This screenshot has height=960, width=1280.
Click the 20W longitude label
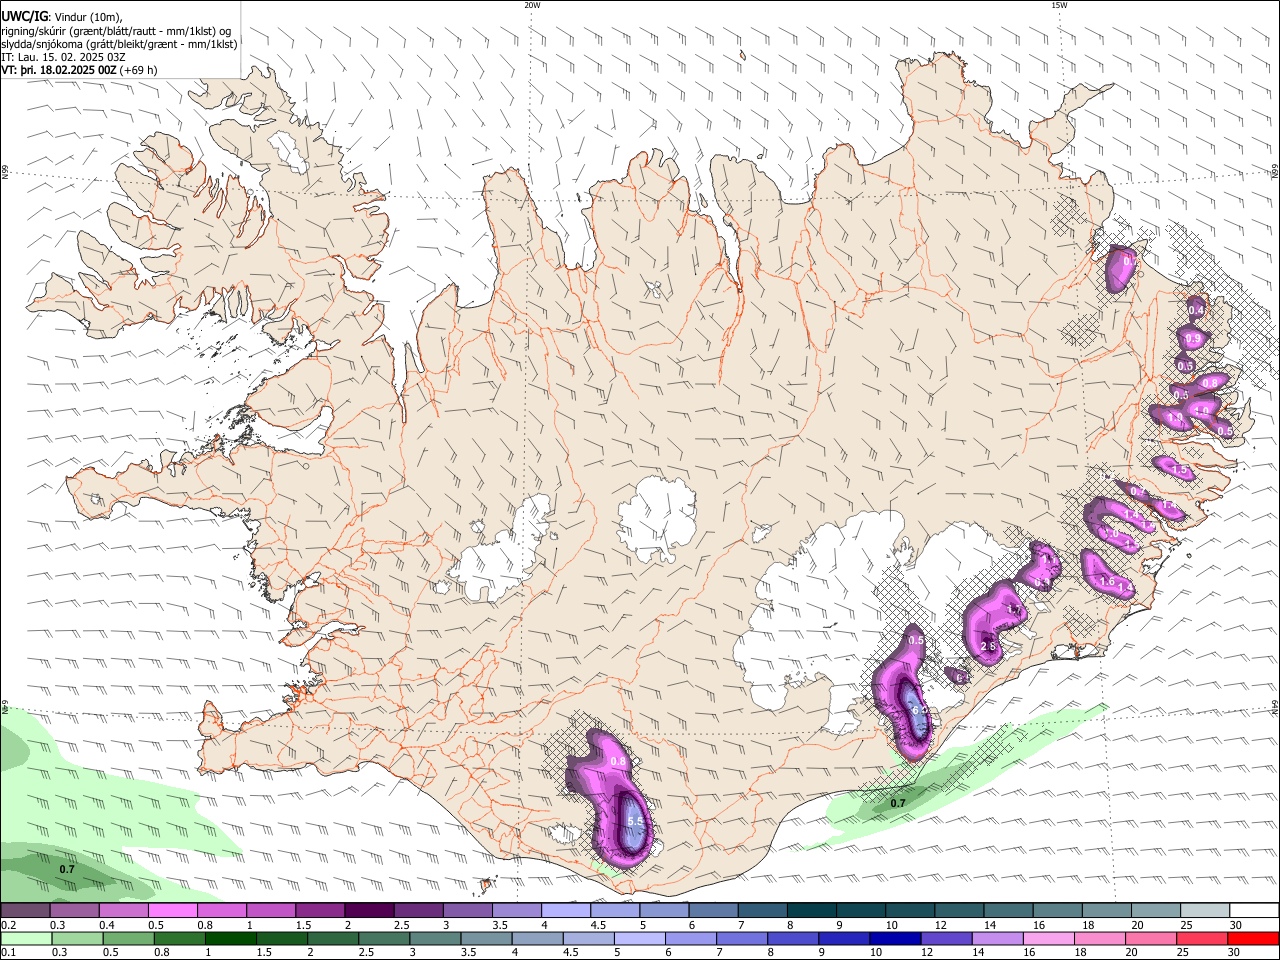[532, 5]
